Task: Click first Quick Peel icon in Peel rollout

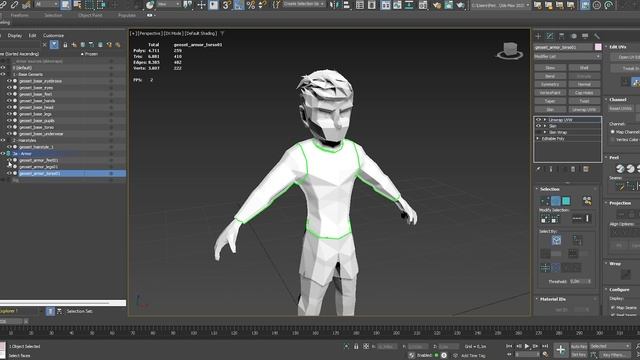Action: click(620, 168)
